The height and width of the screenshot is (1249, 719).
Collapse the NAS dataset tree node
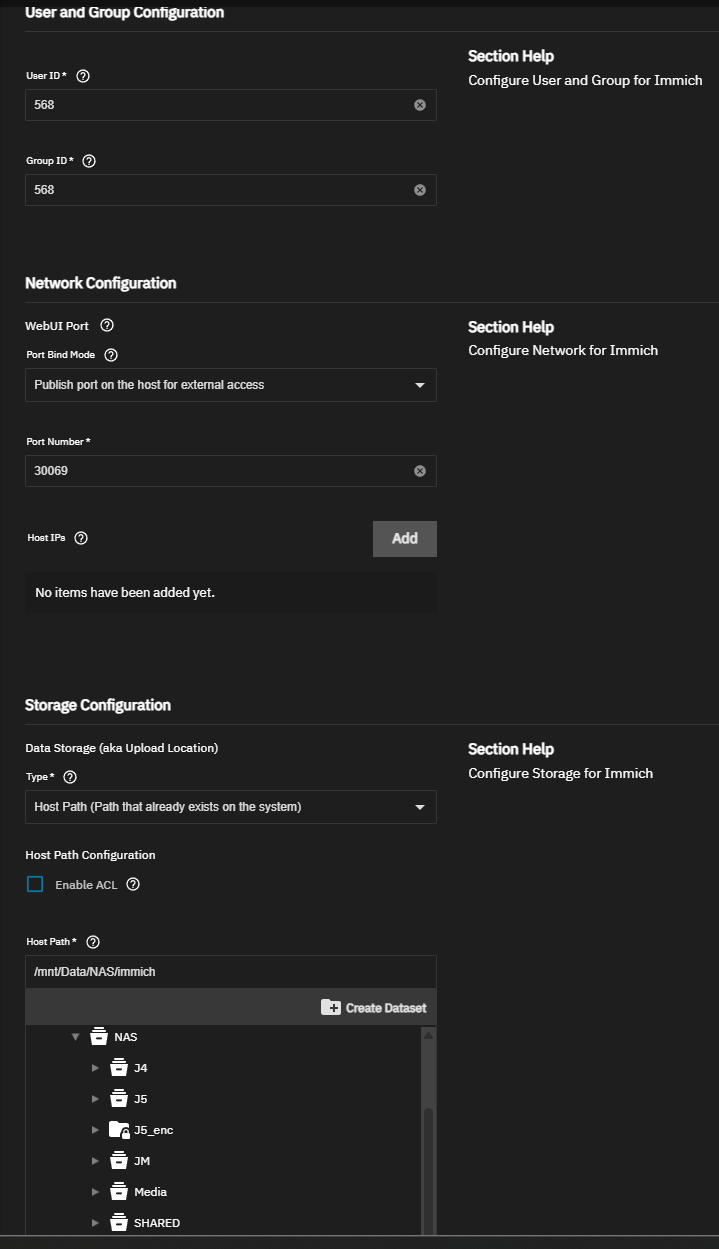click(x=75, y=1037)
